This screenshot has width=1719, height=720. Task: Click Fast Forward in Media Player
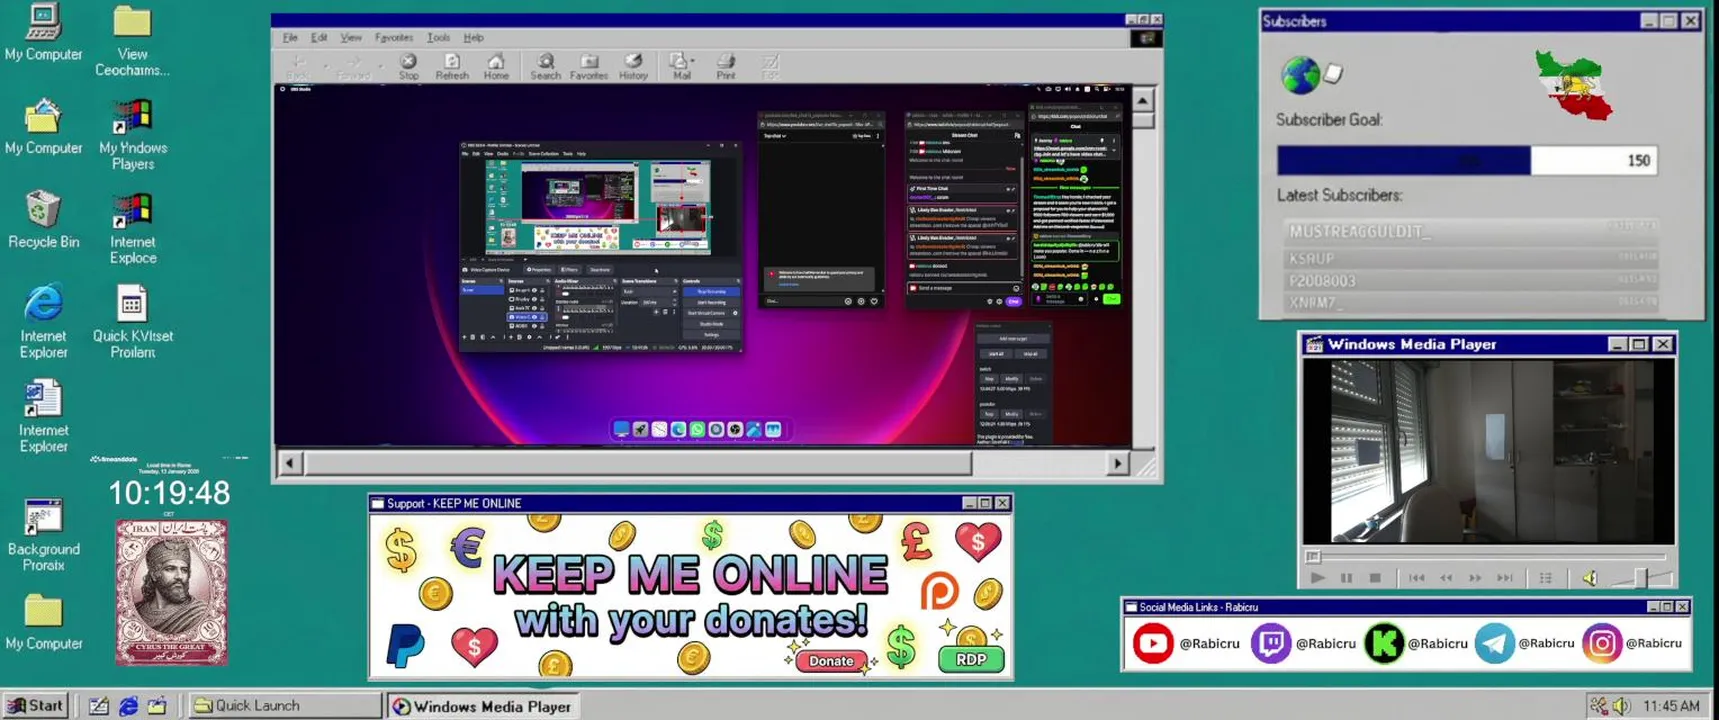[1475, 578]
